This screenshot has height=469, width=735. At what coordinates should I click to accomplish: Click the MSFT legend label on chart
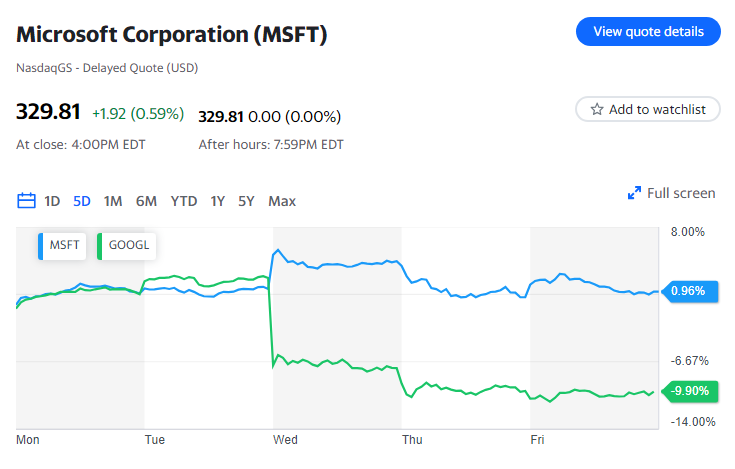(64, 245)
